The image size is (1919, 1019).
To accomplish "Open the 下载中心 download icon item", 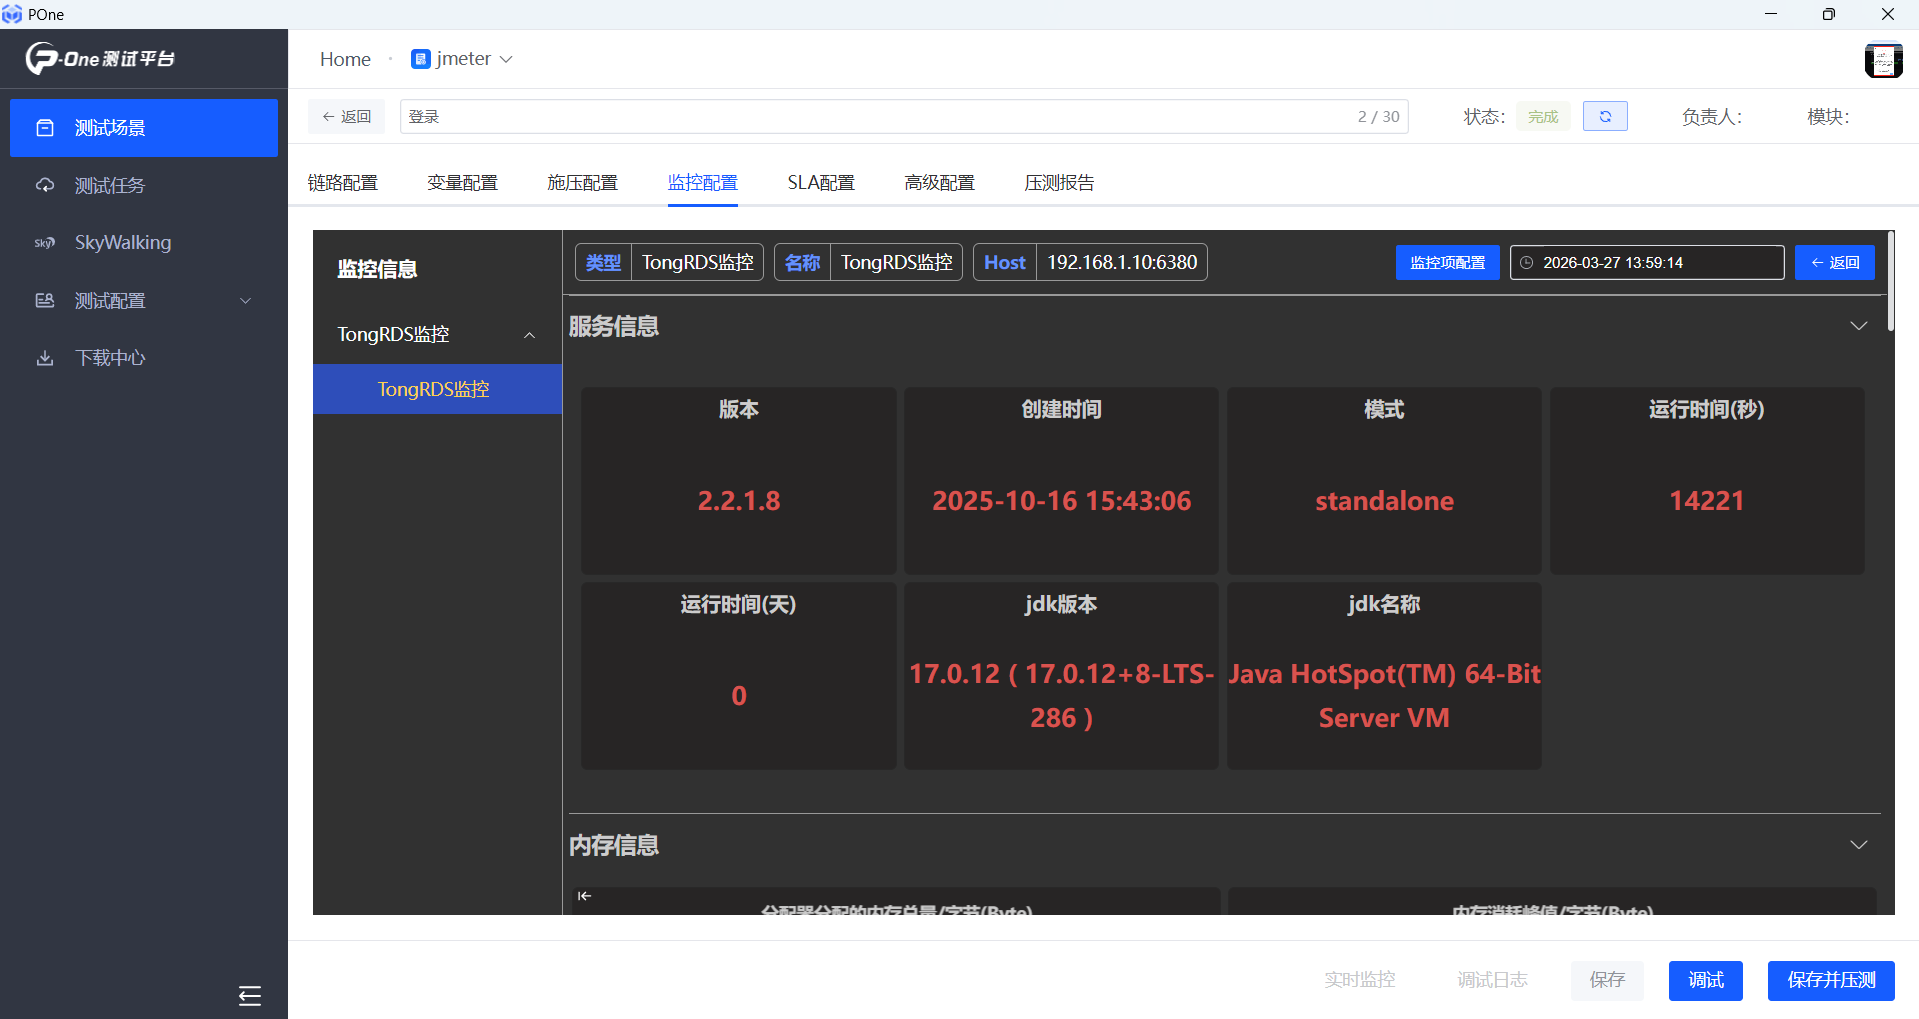I will click(45, 358).
